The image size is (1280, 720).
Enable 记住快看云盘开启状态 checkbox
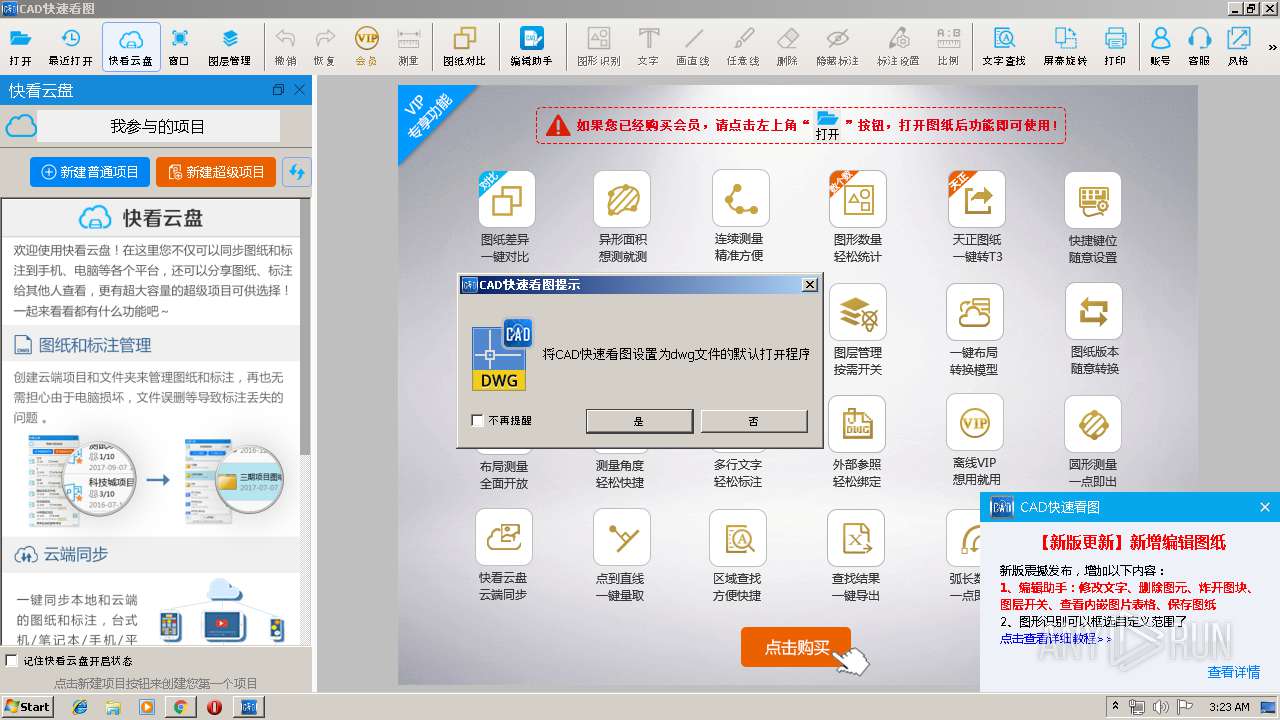pos(12,660)
